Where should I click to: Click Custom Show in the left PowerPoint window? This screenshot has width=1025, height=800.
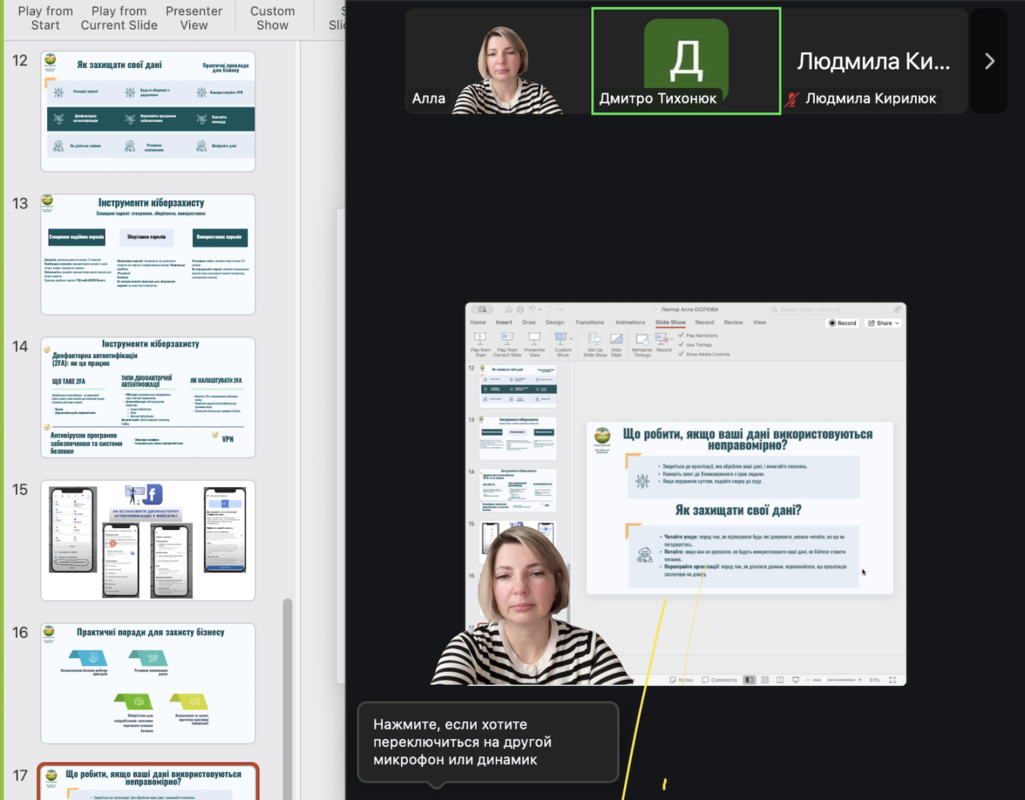click(273, 18)
